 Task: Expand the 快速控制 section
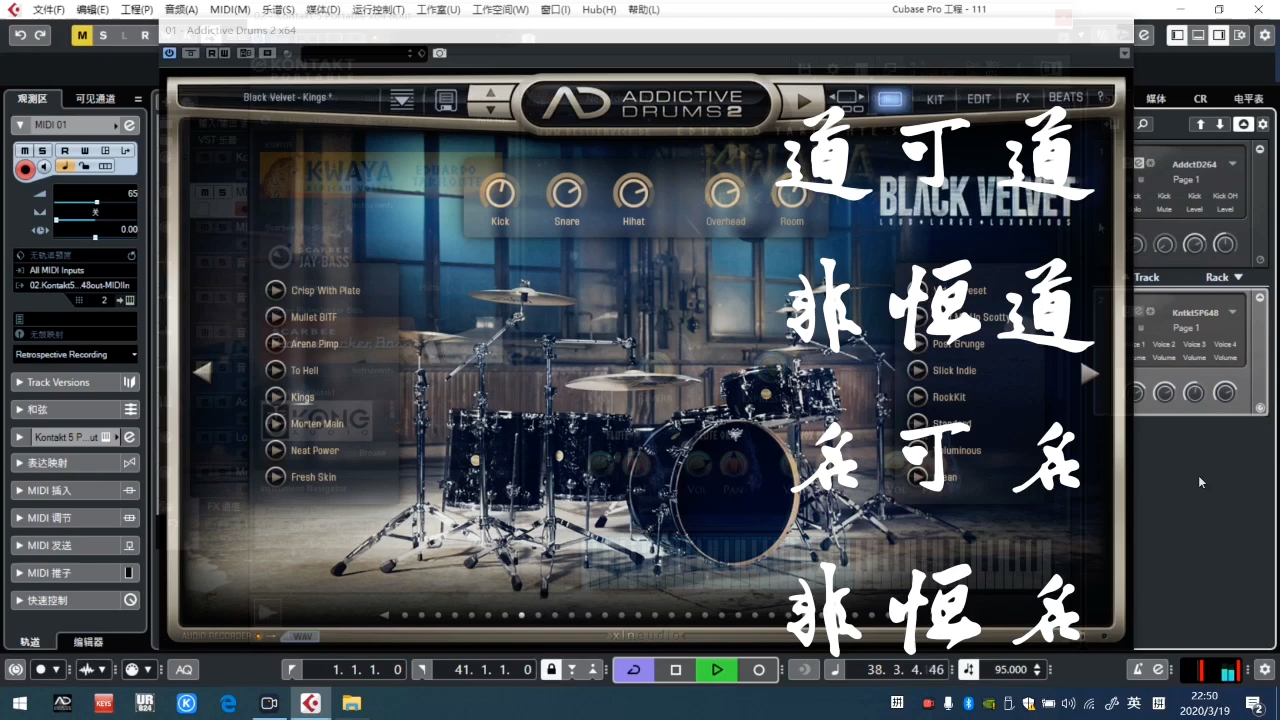click(x=20, y=600)
